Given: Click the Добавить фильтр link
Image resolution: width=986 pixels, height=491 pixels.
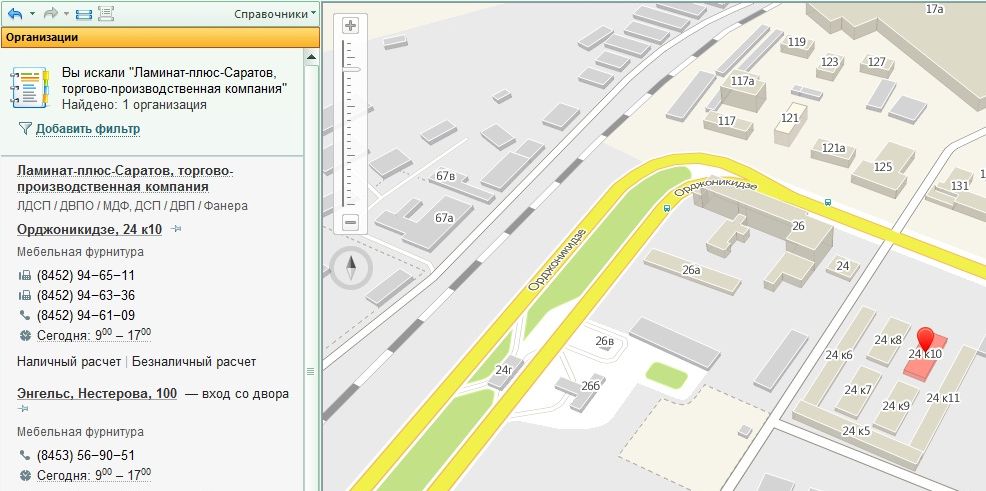Looking at the screenshot, I should pos(87,129).
